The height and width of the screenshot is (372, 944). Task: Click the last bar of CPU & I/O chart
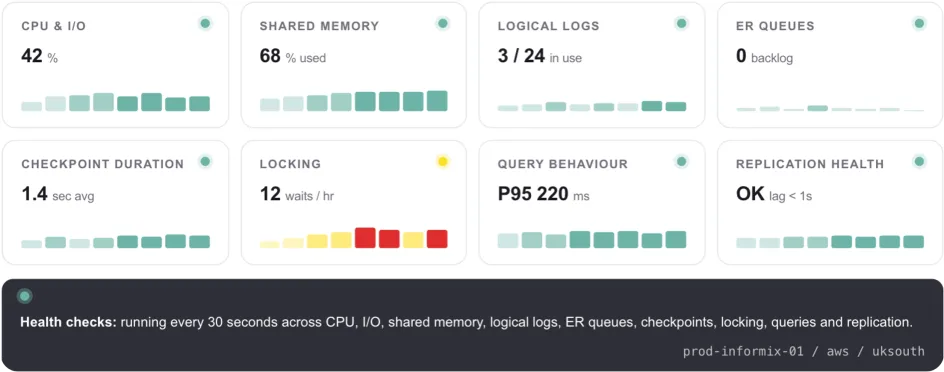(x=199, y=104)
